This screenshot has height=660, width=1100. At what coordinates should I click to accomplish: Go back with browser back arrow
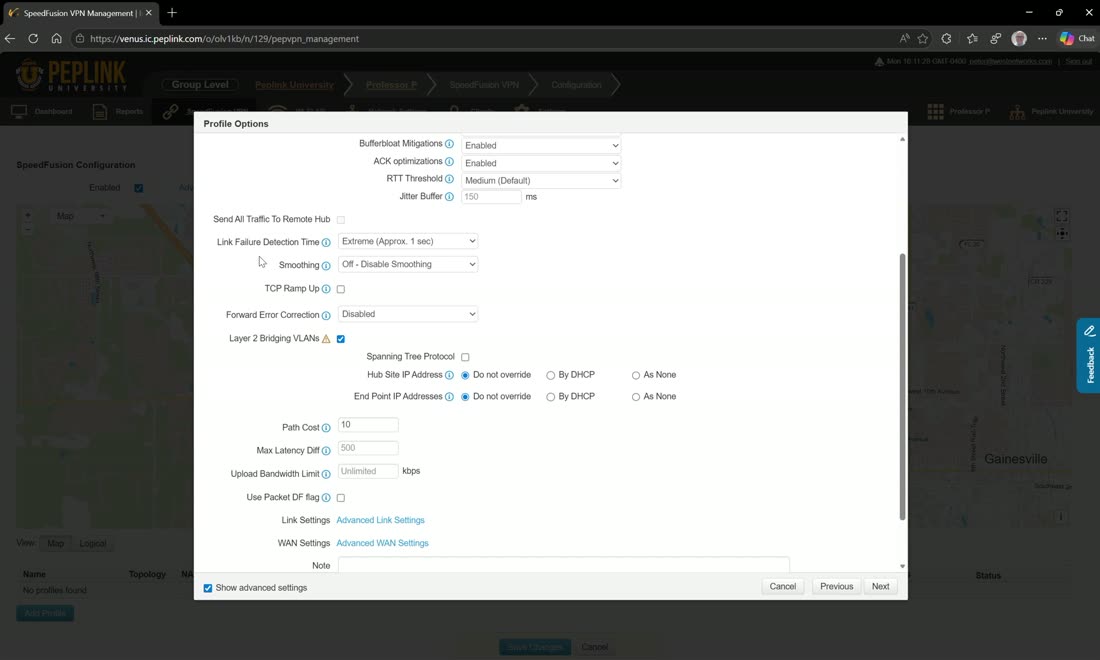click(10, 39)
